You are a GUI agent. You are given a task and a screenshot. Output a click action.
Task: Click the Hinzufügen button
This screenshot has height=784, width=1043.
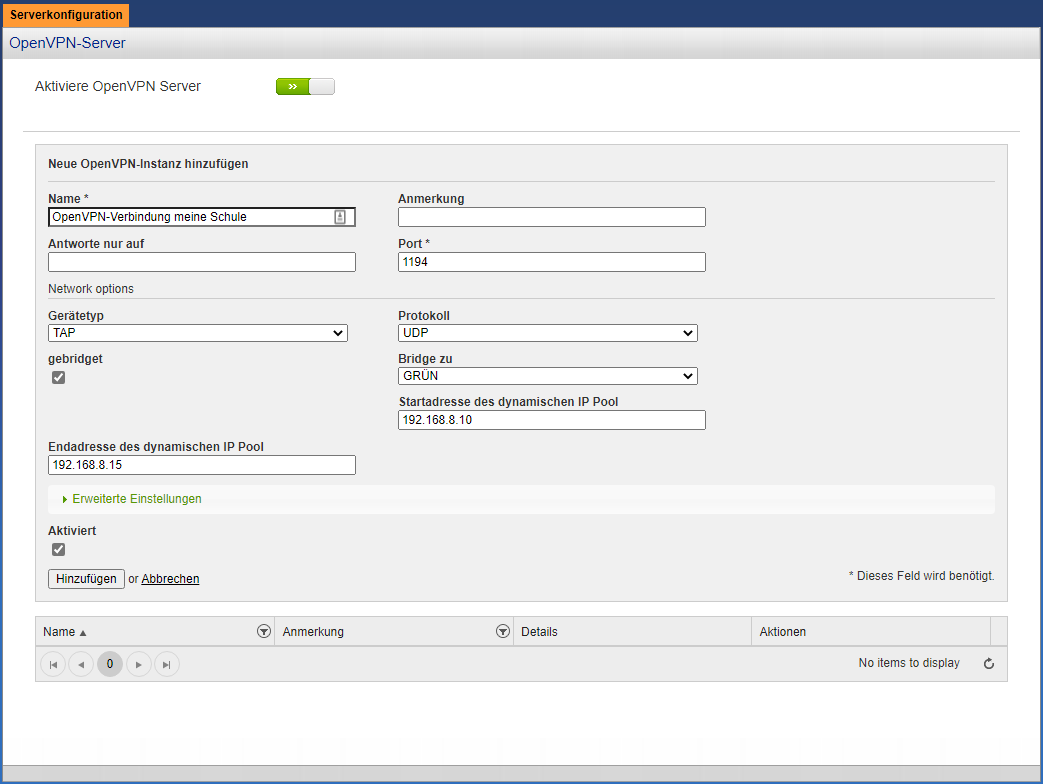86,579
